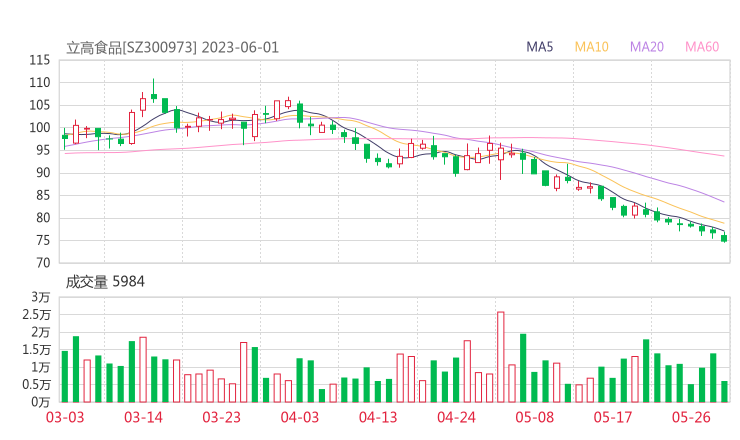
Task: Click the 04-24 date axis label
Action: coord(456,417)
